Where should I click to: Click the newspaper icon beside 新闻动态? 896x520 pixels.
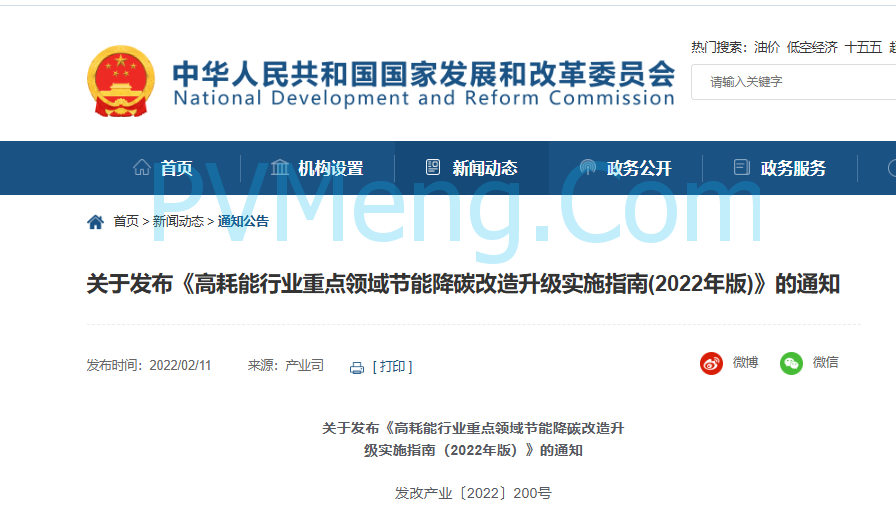(x=433, y=167)
